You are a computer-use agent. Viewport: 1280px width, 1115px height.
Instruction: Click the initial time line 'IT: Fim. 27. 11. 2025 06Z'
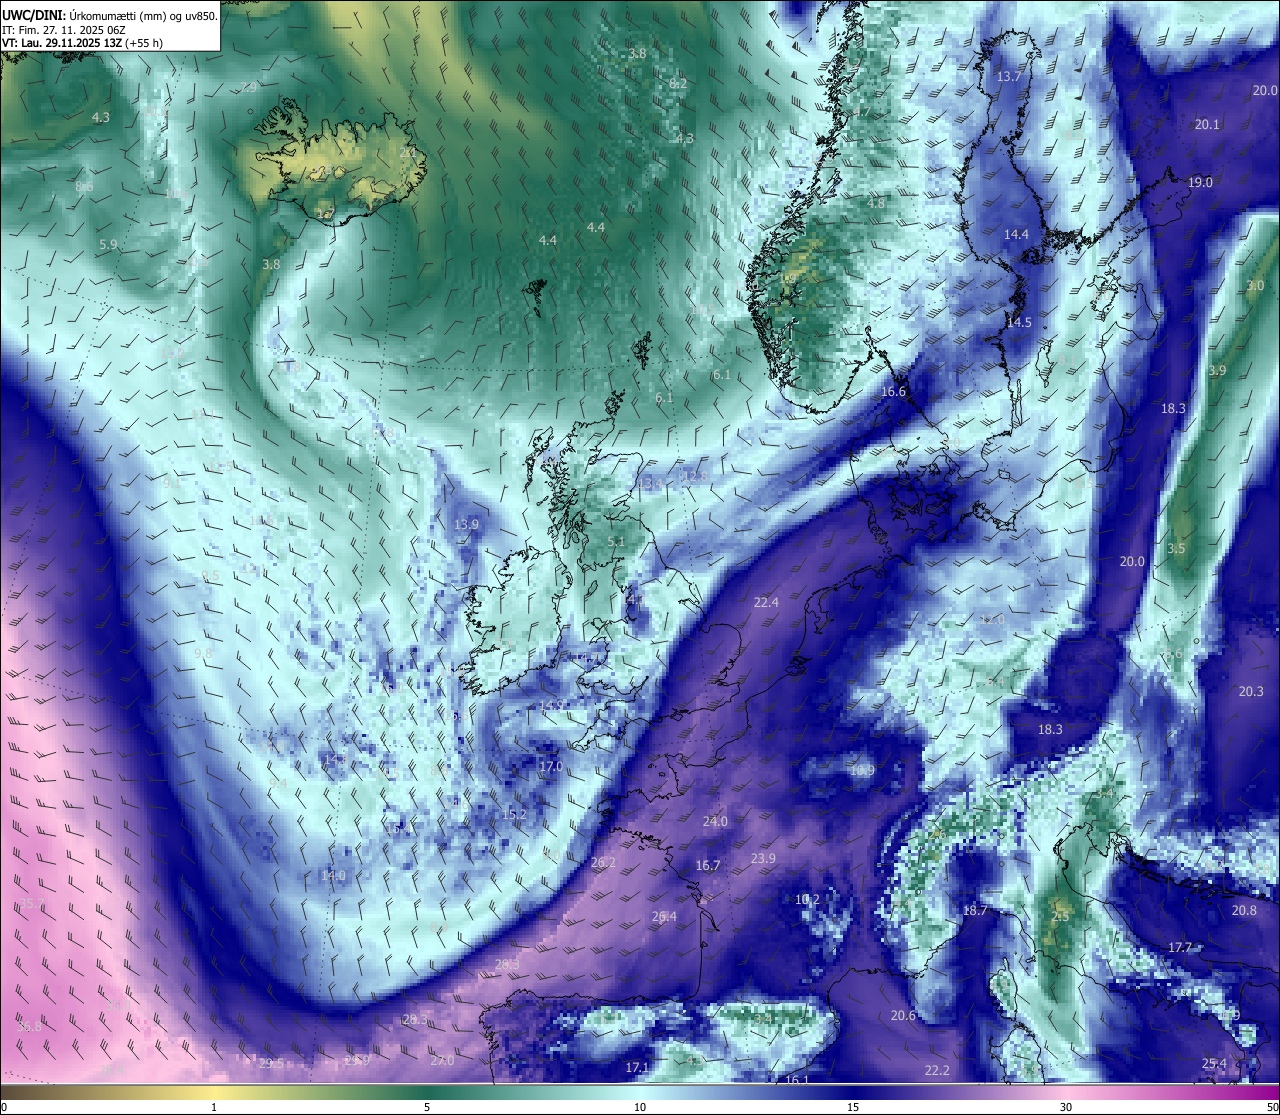click(64, 30)
